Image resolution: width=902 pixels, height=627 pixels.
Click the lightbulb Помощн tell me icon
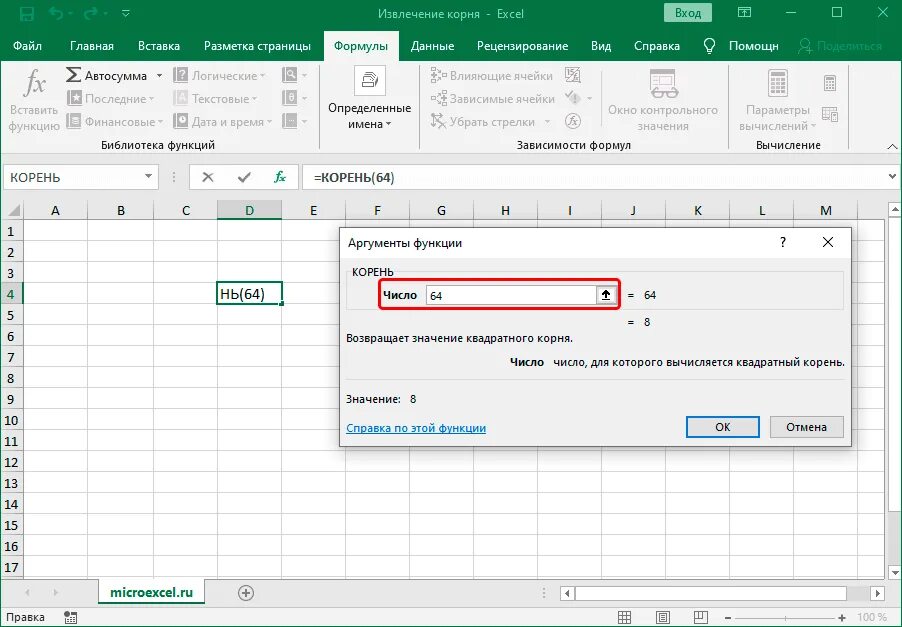coord(709,46)
